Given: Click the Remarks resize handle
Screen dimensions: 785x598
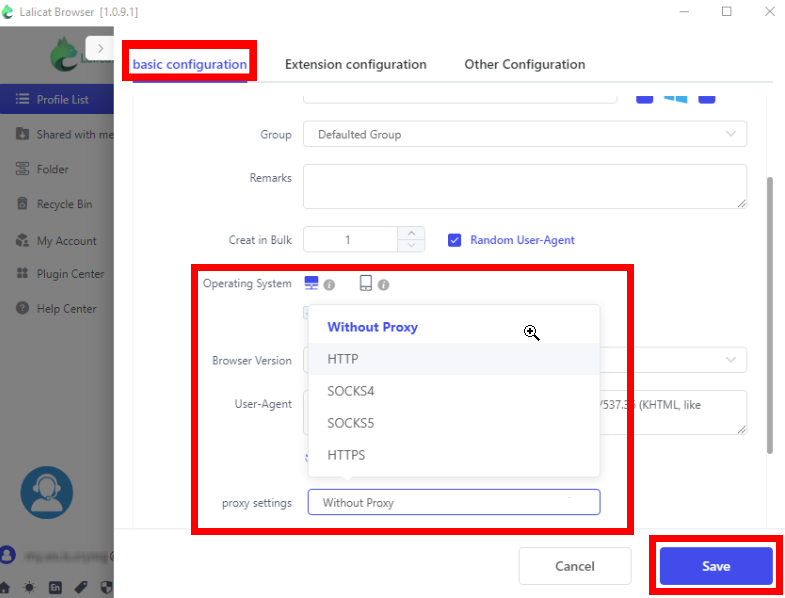Looking at the screenshot, I should tap(741, 203).
